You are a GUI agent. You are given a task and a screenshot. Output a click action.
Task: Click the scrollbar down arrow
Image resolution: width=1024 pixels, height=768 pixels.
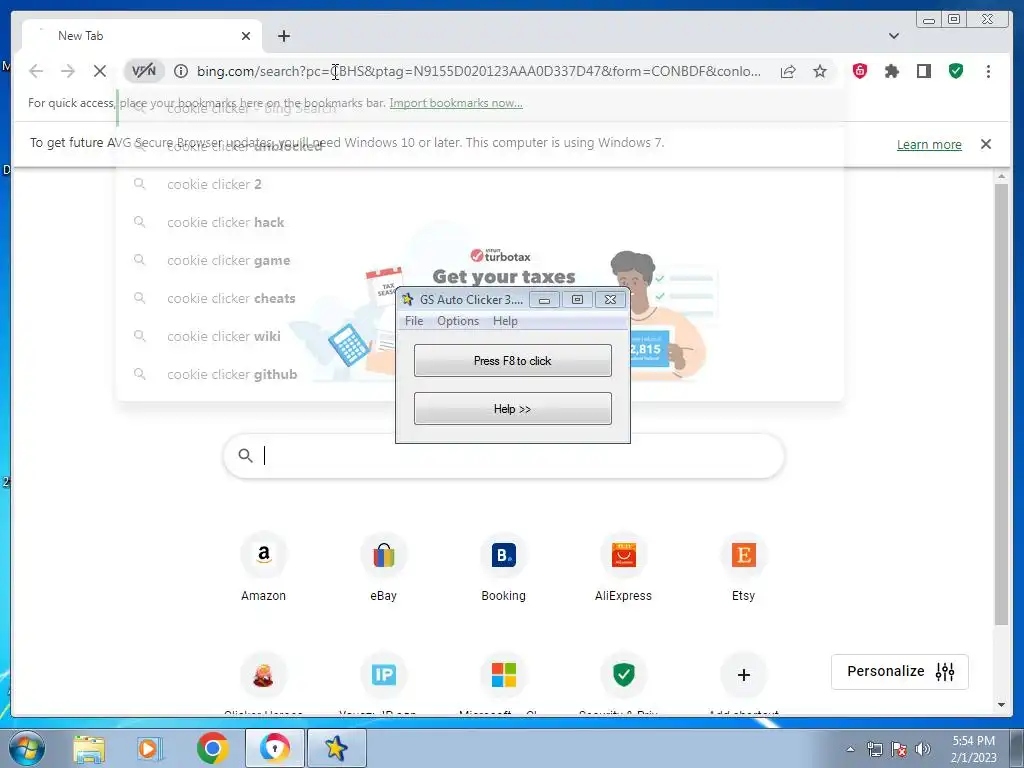[1001, 705]
